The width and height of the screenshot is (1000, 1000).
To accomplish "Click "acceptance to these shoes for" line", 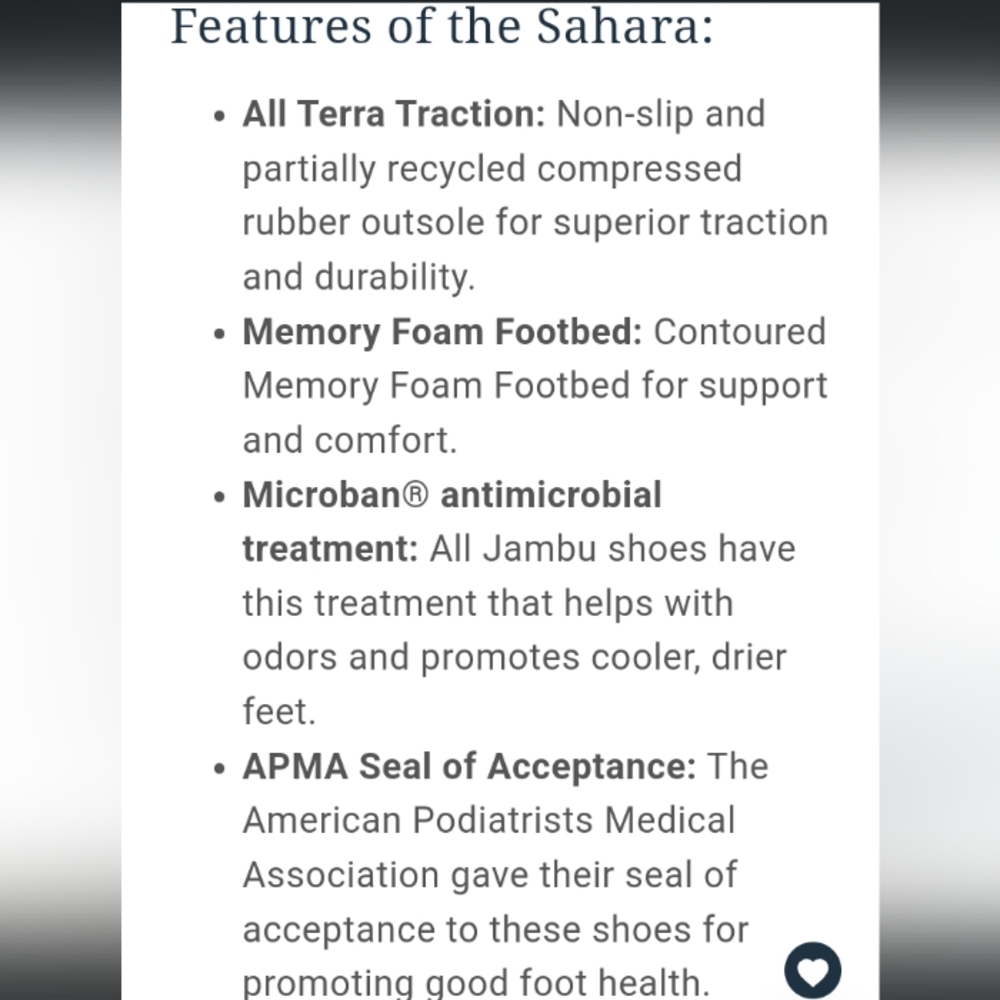I will (x=496, y=930).
